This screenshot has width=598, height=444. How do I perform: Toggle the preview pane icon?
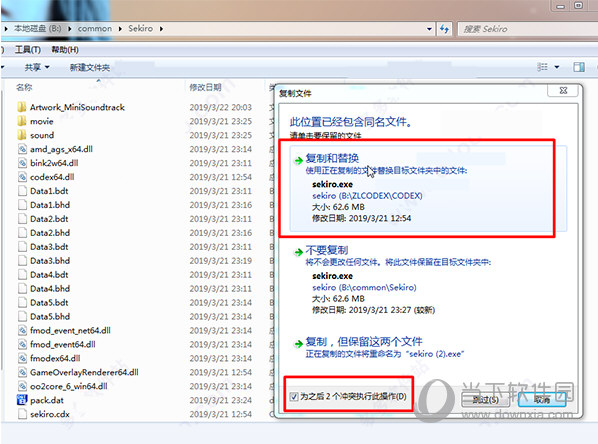[x=579, y=68]
